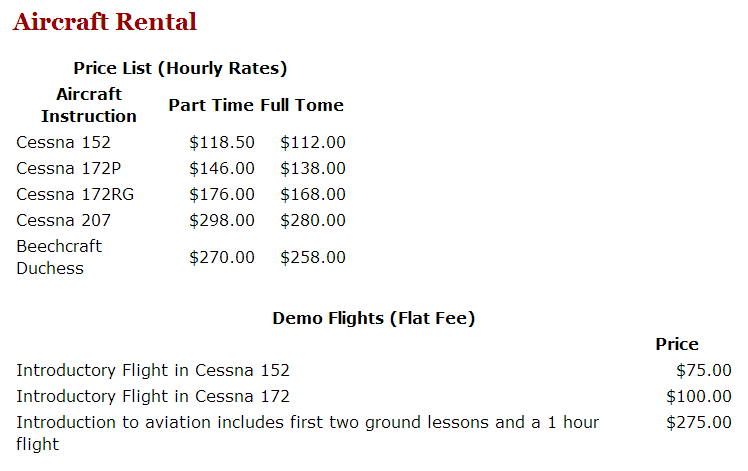Viewport: 748px width, 471px height.
Task: Select the Cessna 172RG row label
Action: (75, 194)
